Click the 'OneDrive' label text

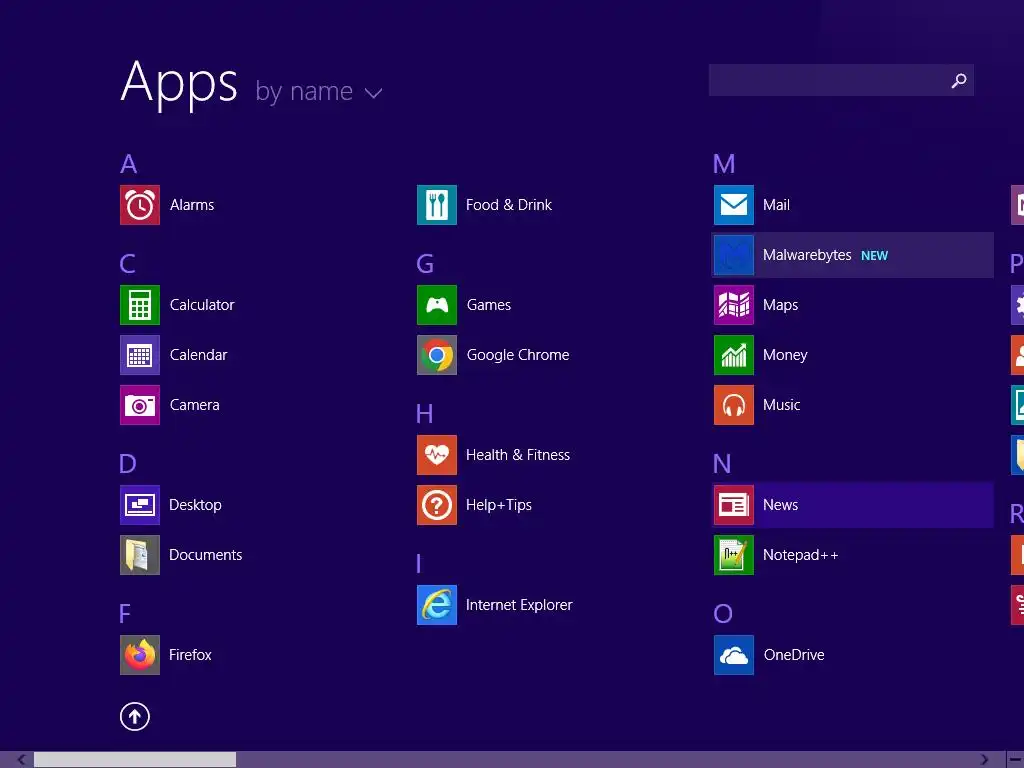pyautogui.click(x=794, y=655)
